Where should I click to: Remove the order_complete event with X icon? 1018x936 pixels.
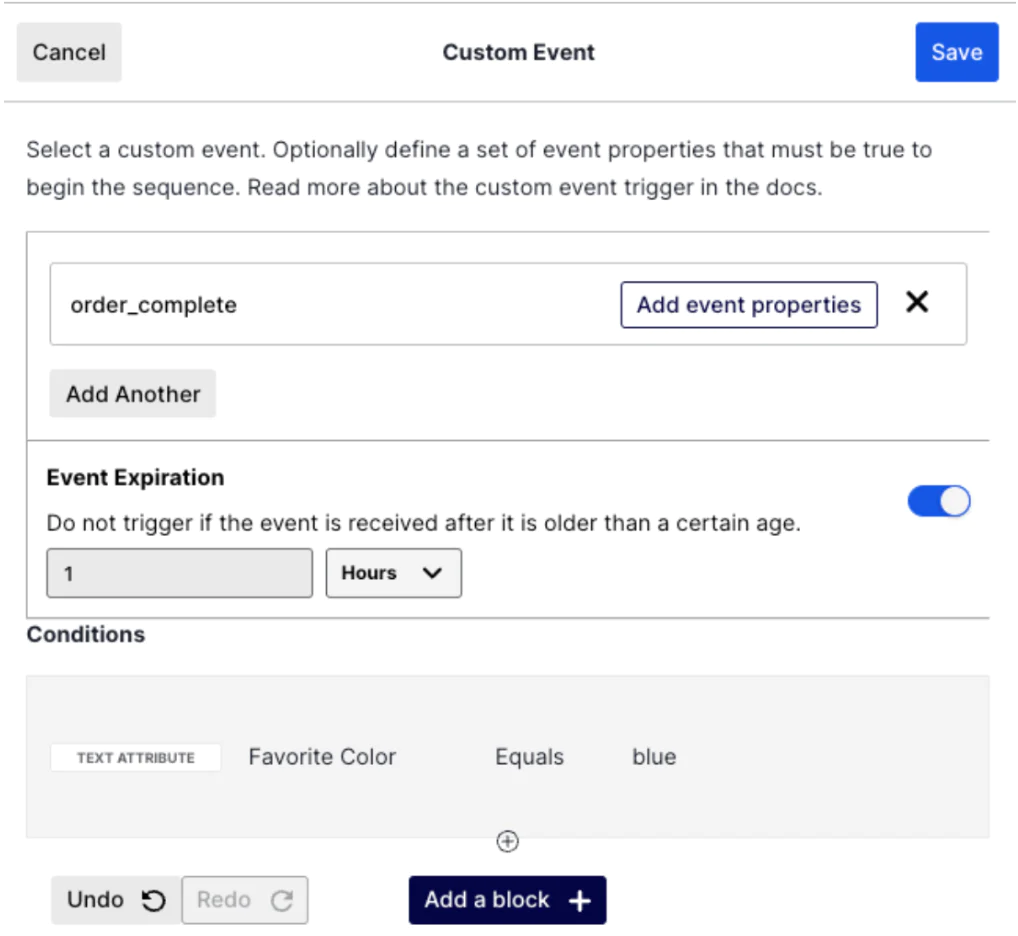pyautogui.click(x=916, y=303)
